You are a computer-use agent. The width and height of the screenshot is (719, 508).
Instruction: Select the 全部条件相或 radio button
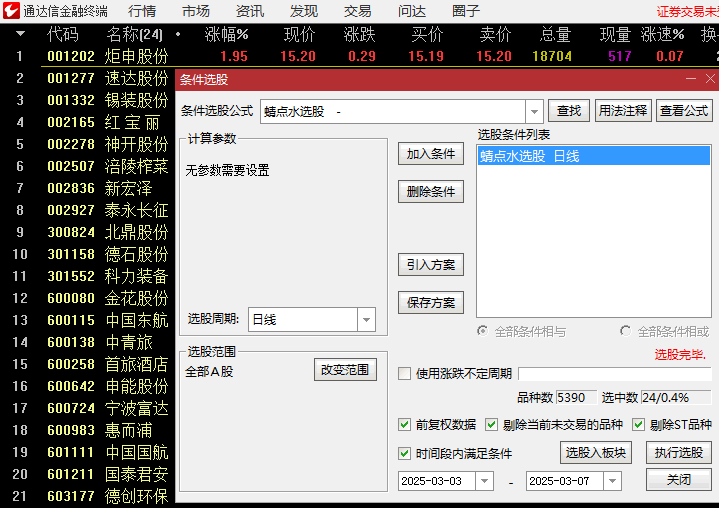coord(625,331)
